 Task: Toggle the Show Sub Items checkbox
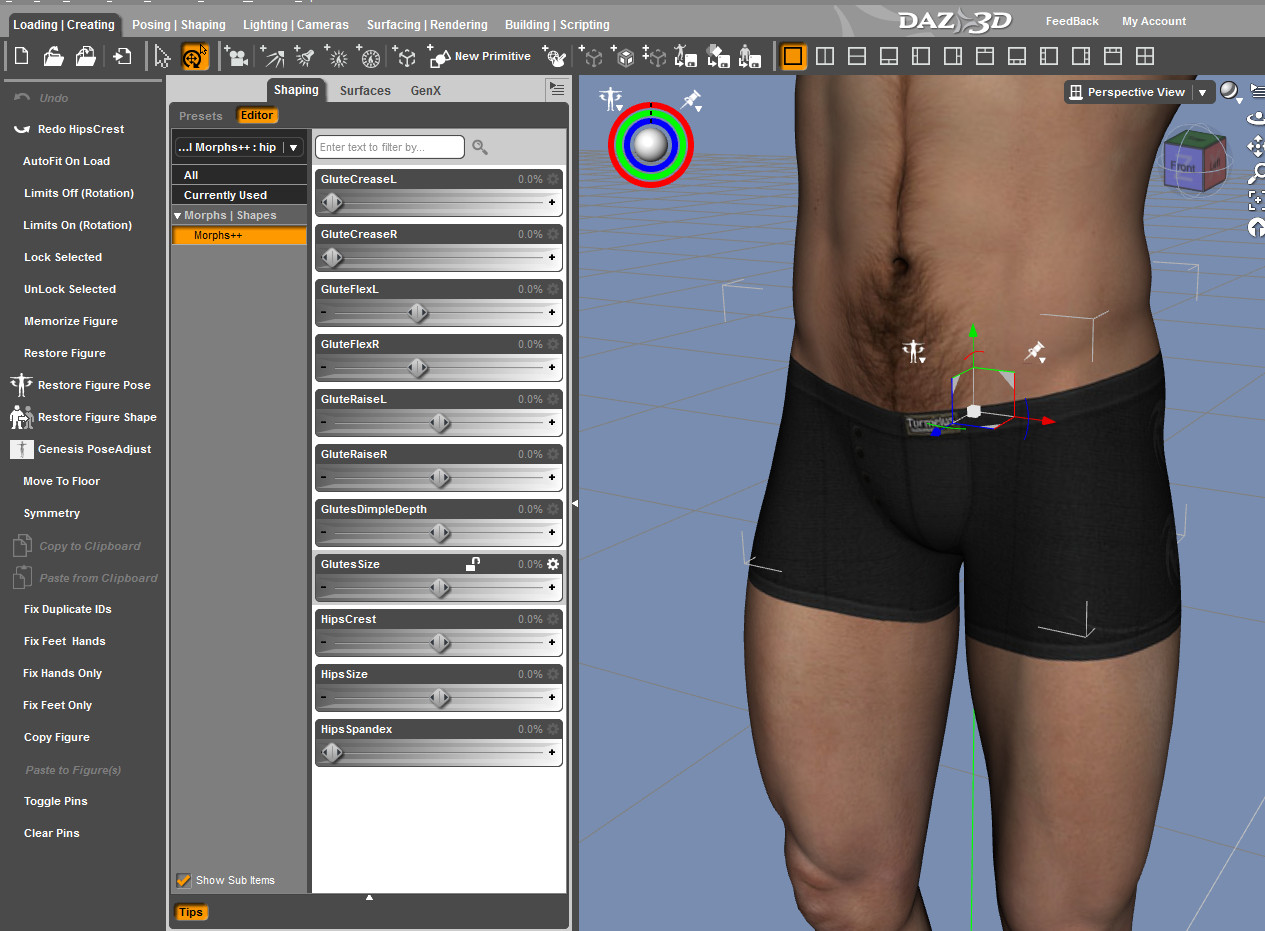click(x=183, y=880)
